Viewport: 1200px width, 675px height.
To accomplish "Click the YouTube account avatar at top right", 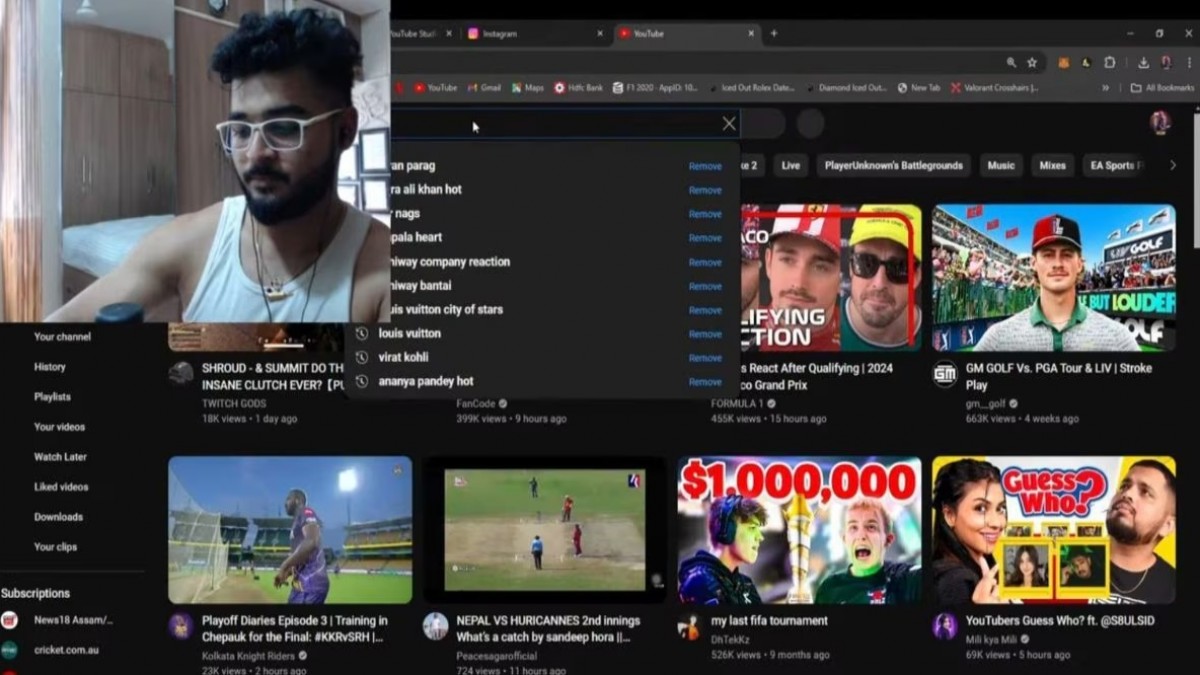I will click(1159, 123).
